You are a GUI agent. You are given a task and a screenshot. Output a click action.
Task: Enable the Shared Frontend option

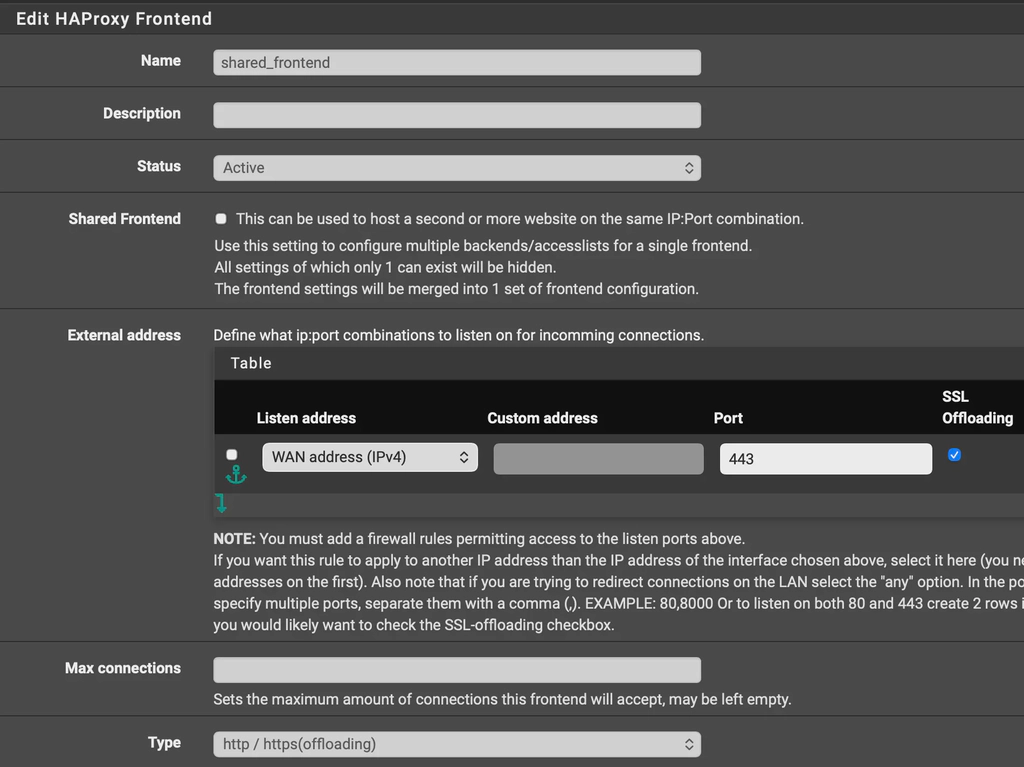(220, 218)
